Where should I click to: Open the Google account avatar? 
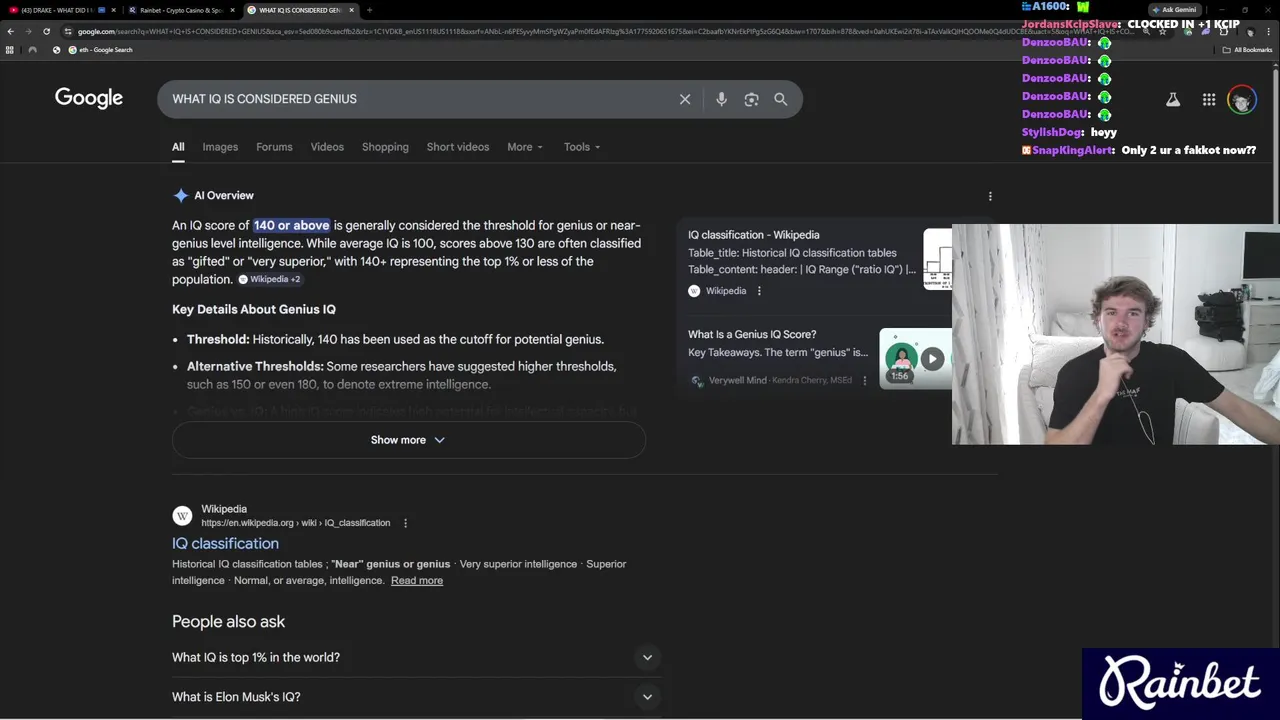pyautogui.click(x=1242, y=99)
